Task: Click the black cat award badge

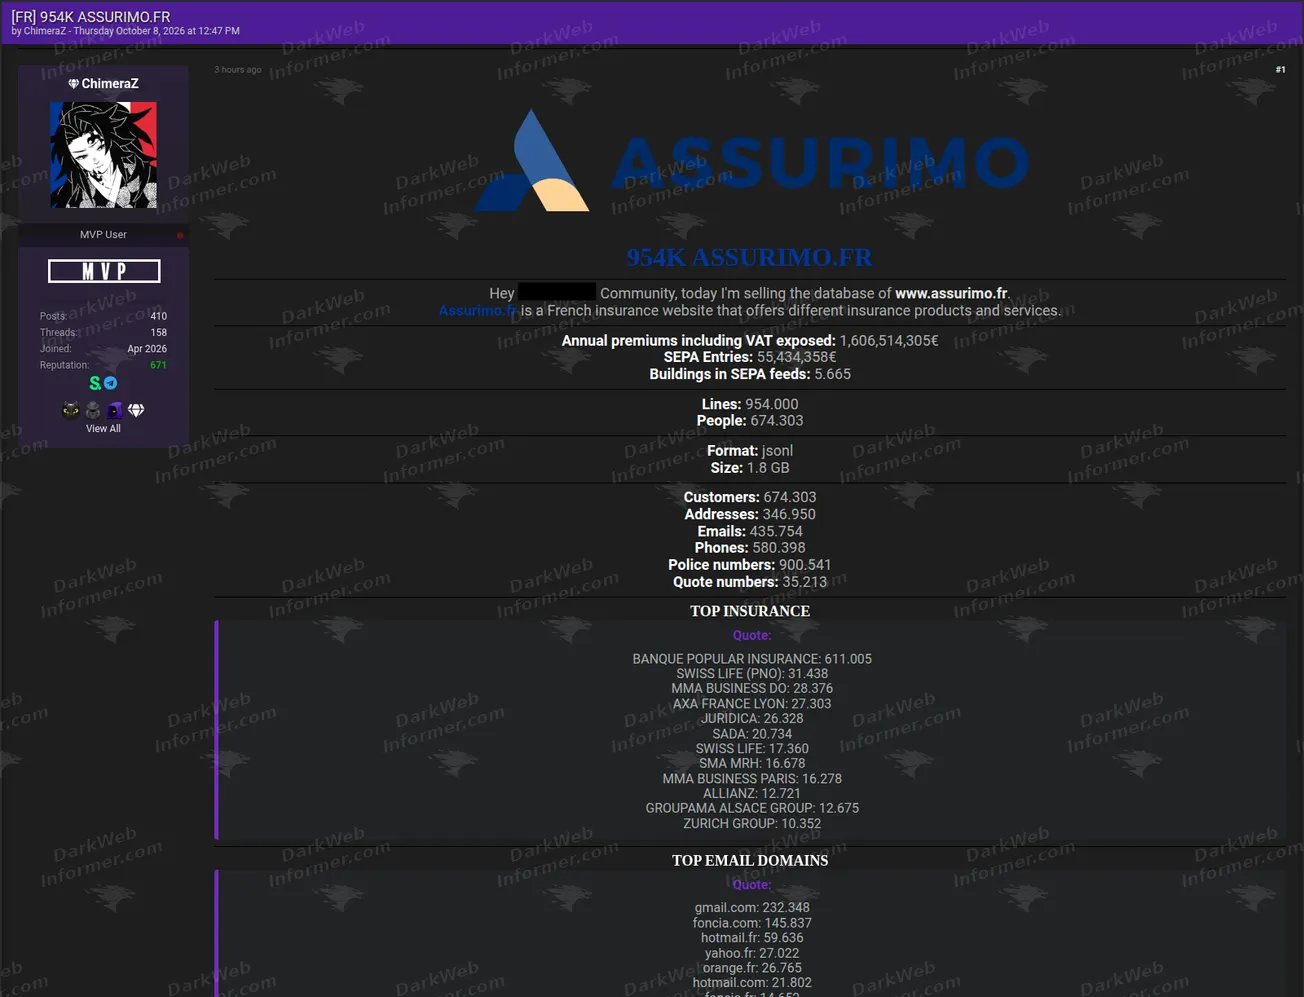Action: pos(71,410)
